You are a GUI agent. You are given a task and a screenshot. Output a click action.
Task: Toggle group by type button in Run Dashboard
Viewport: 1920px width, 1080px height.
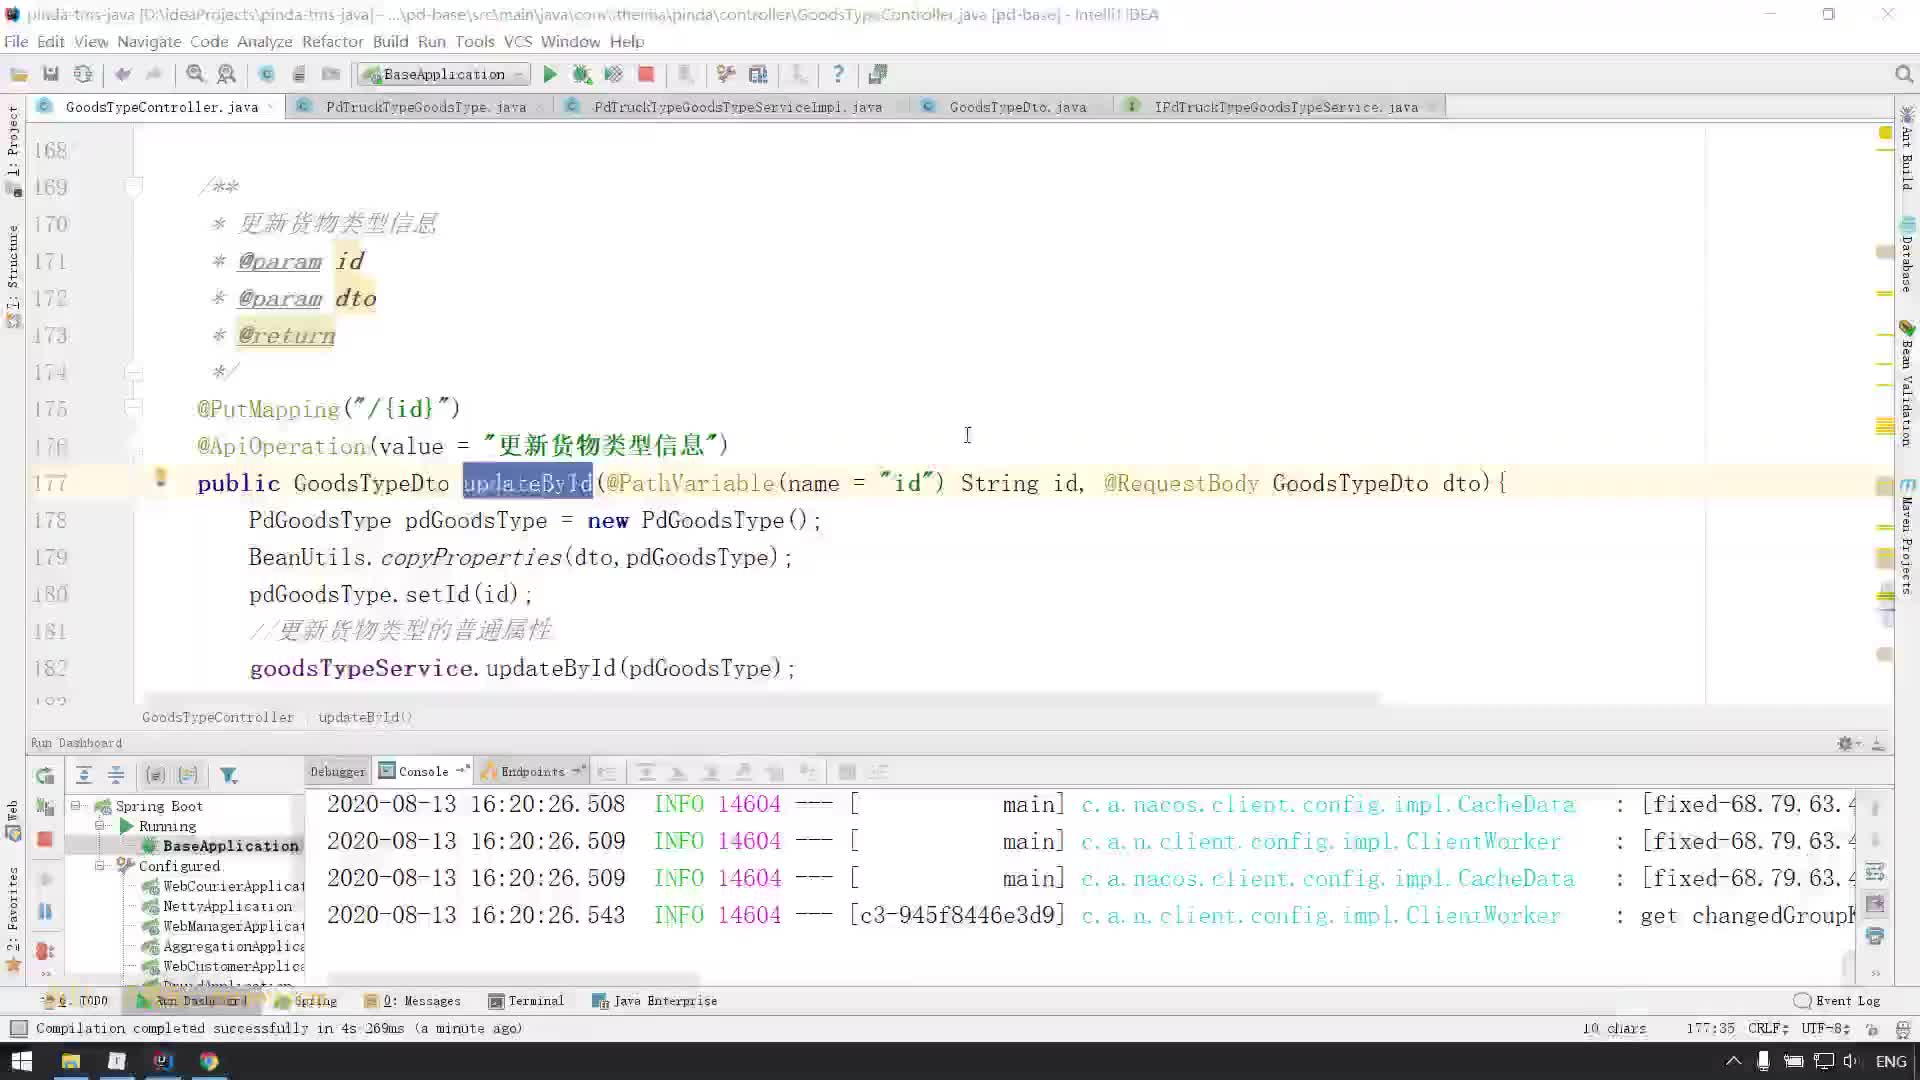tap(156, 775)
